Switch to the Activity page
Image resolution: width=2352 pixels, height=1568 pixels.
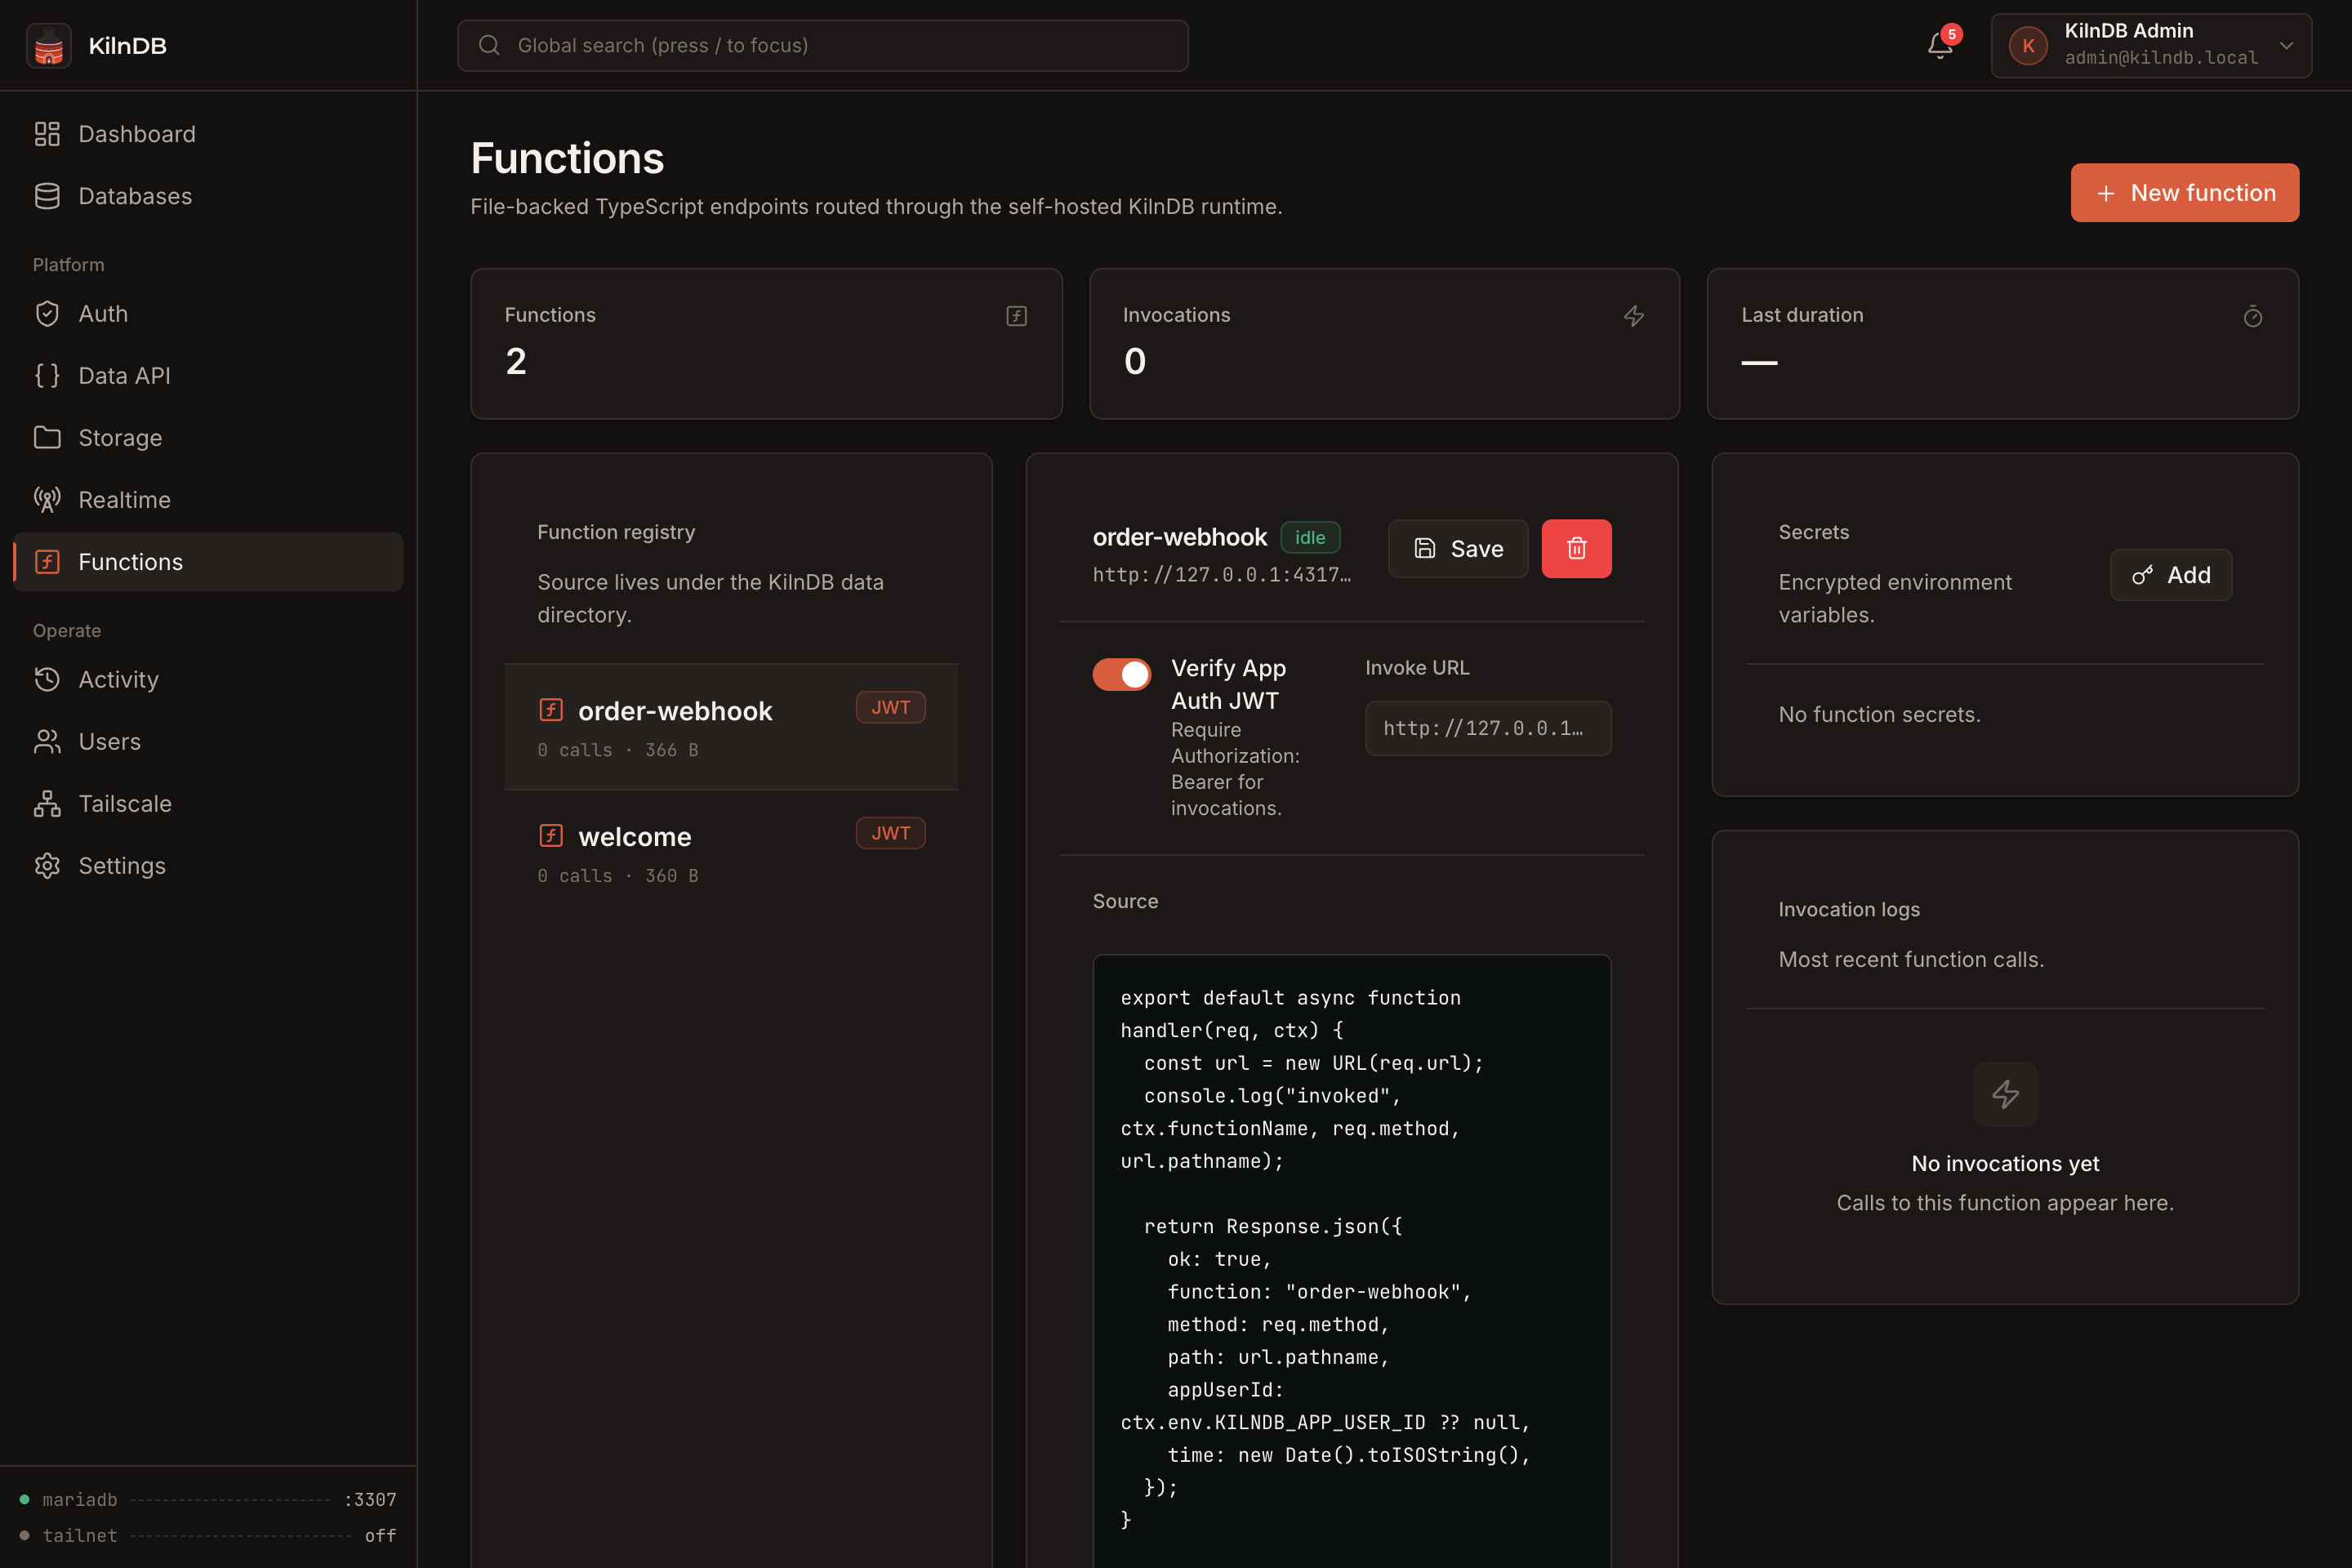pyautogui.click(x=208, y=680)
